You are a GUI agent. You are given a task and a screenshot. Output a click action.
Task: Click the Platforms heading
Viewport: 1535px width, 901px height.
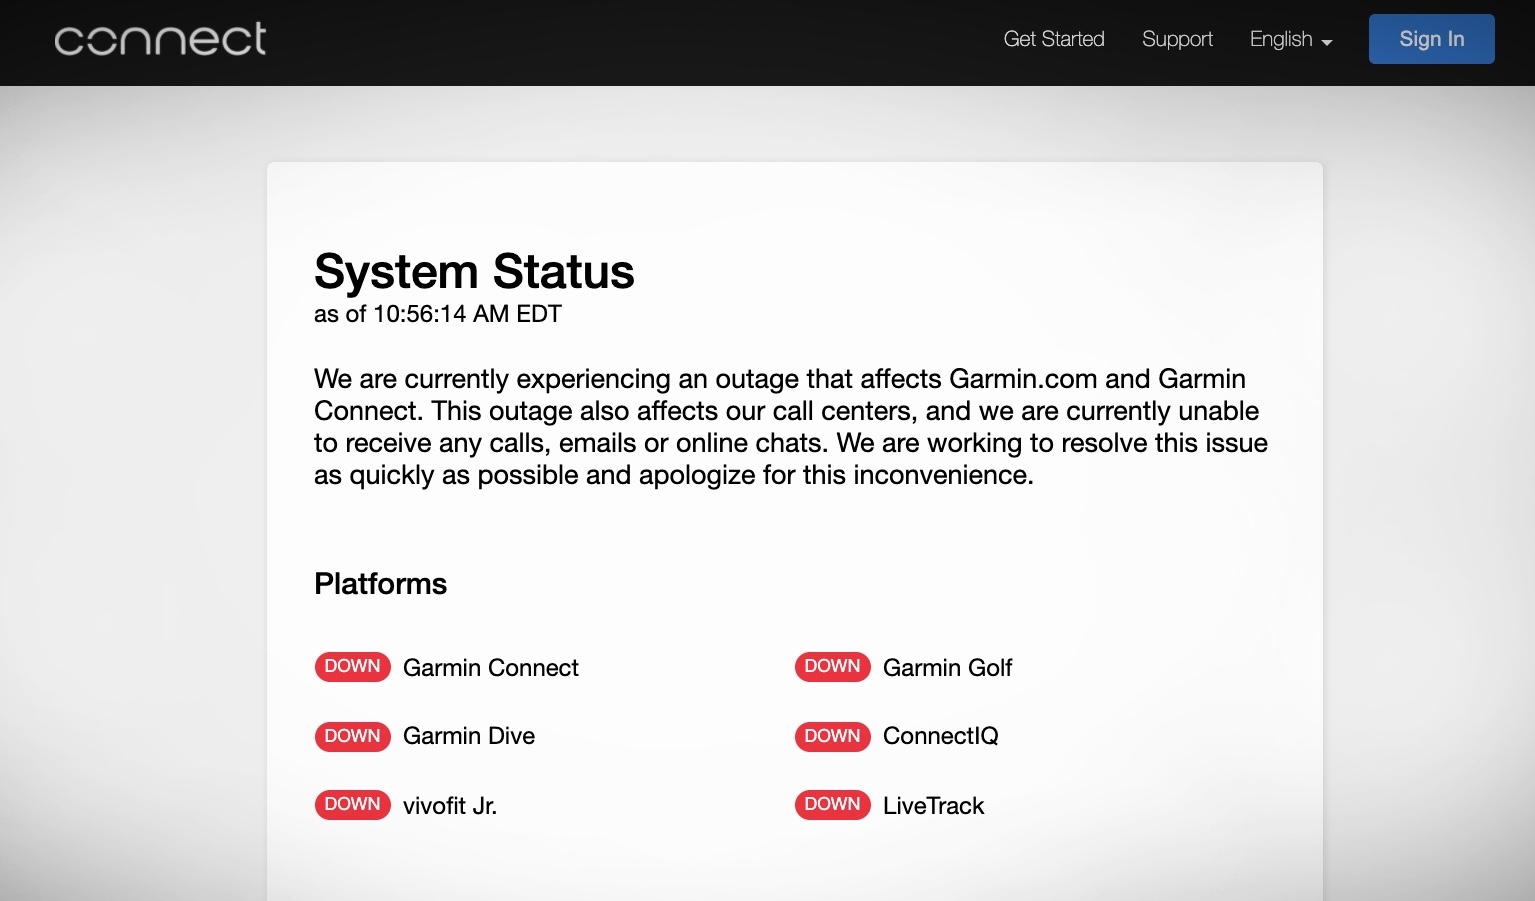pos(380,584)
